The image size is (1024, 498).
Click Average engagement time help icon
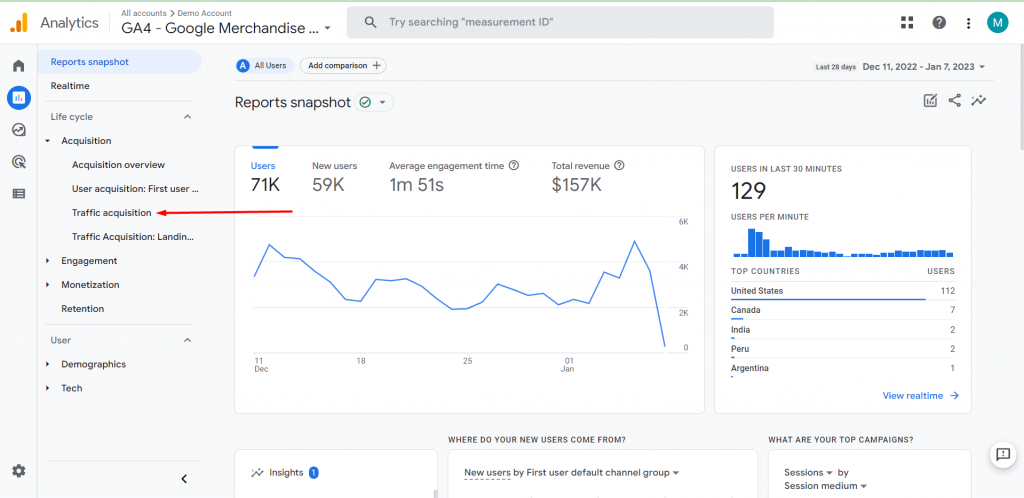click(513, 166)
